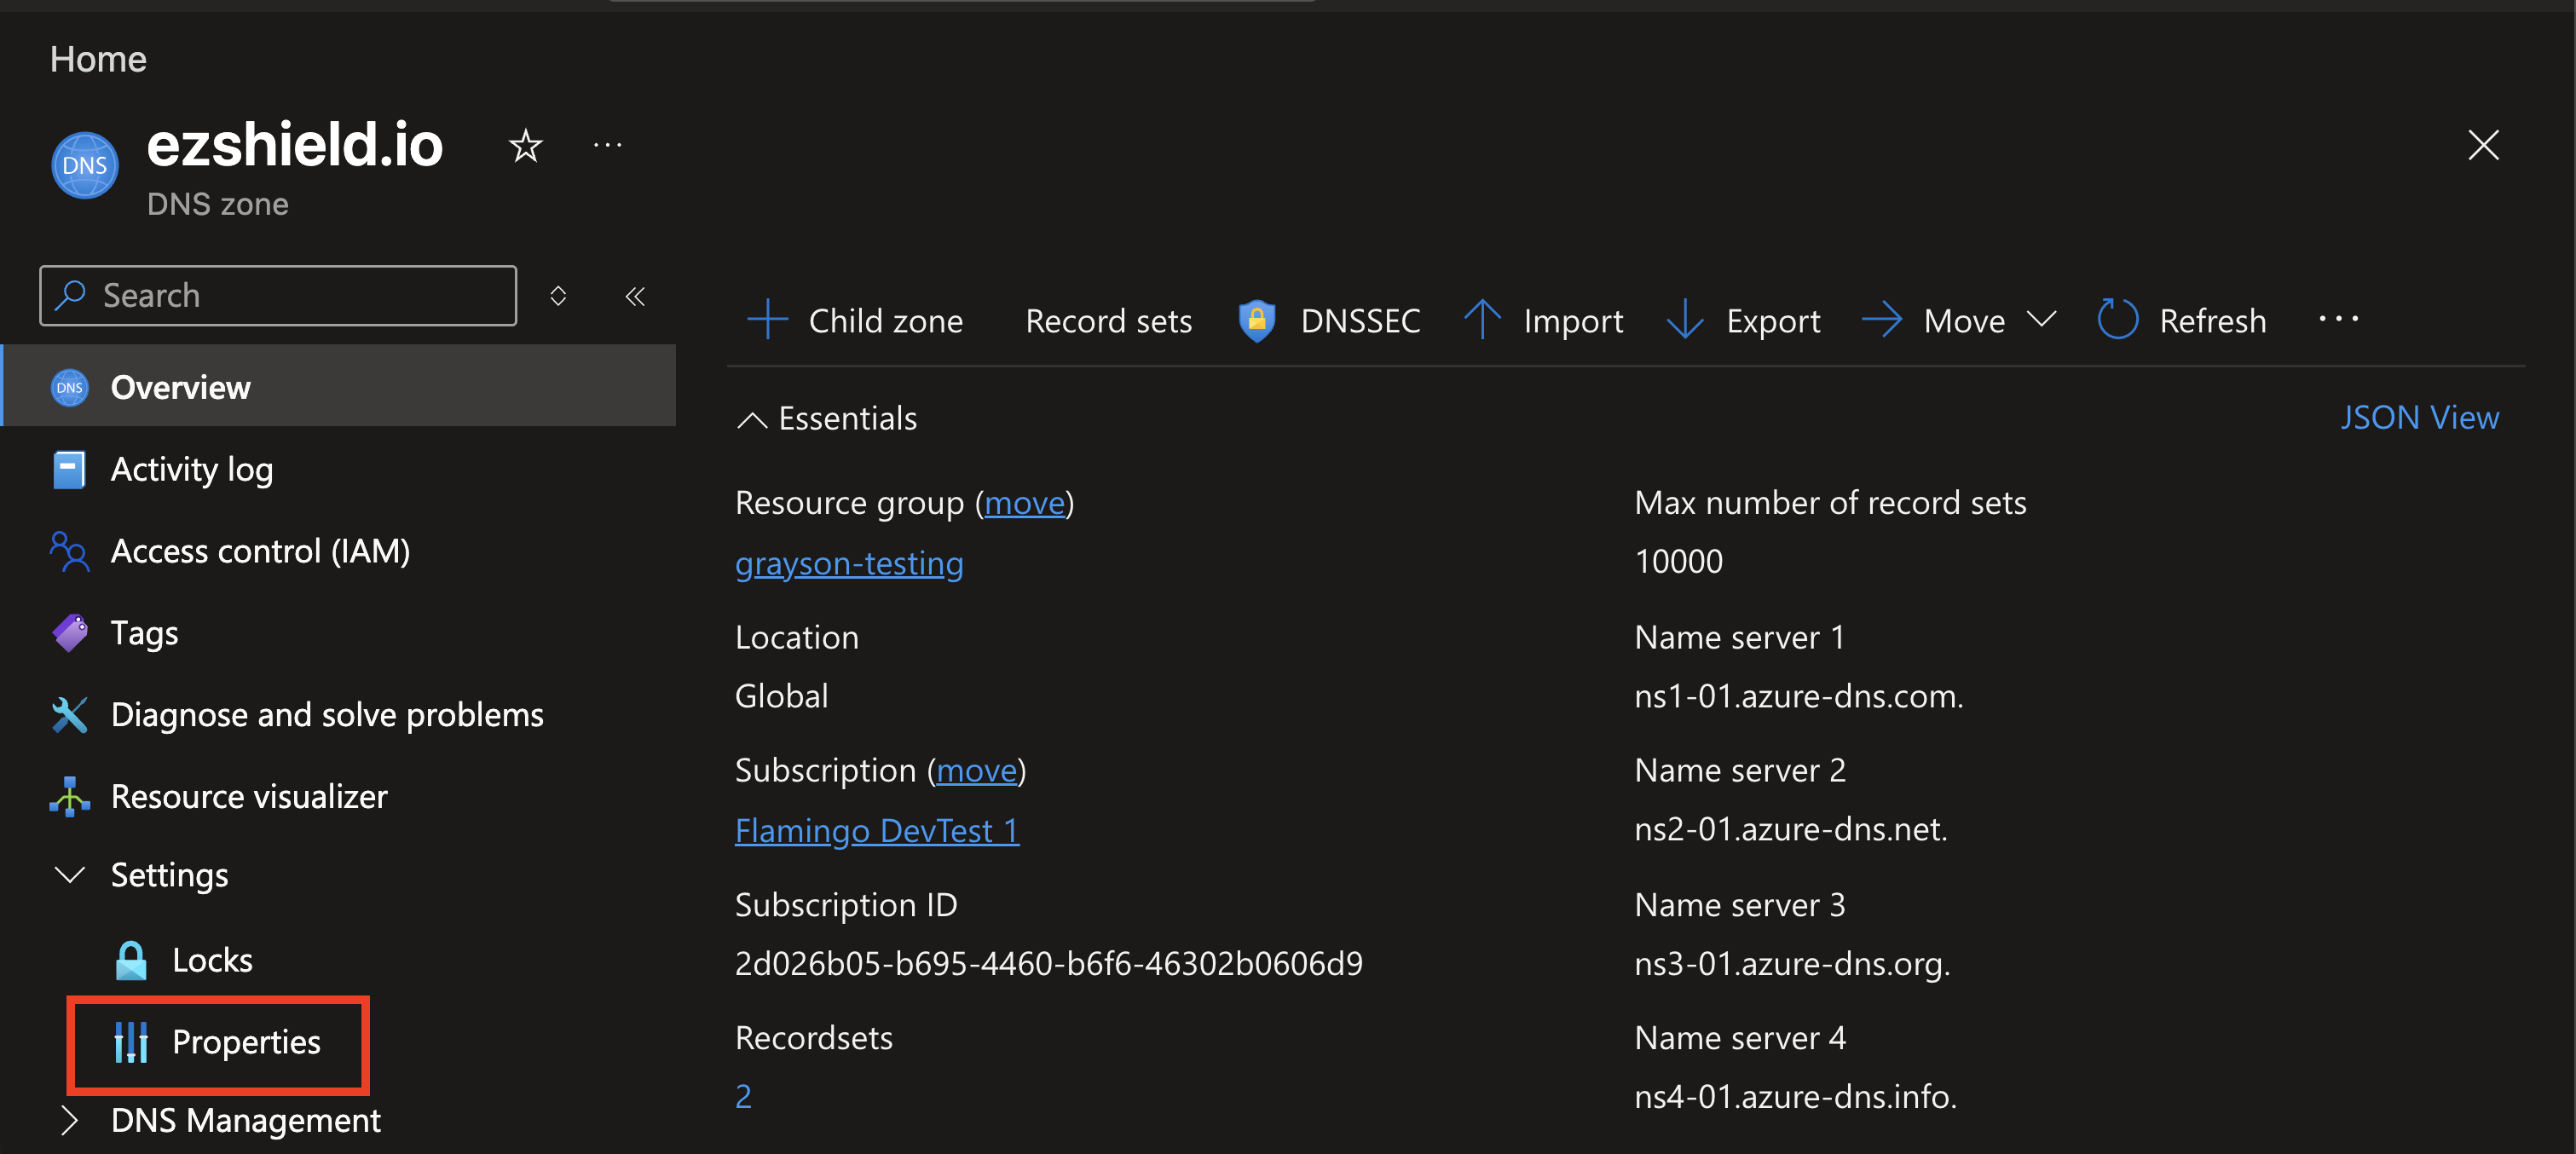
Task: Open the grayson-testing resource group
Action: click(x=849, y=563)
